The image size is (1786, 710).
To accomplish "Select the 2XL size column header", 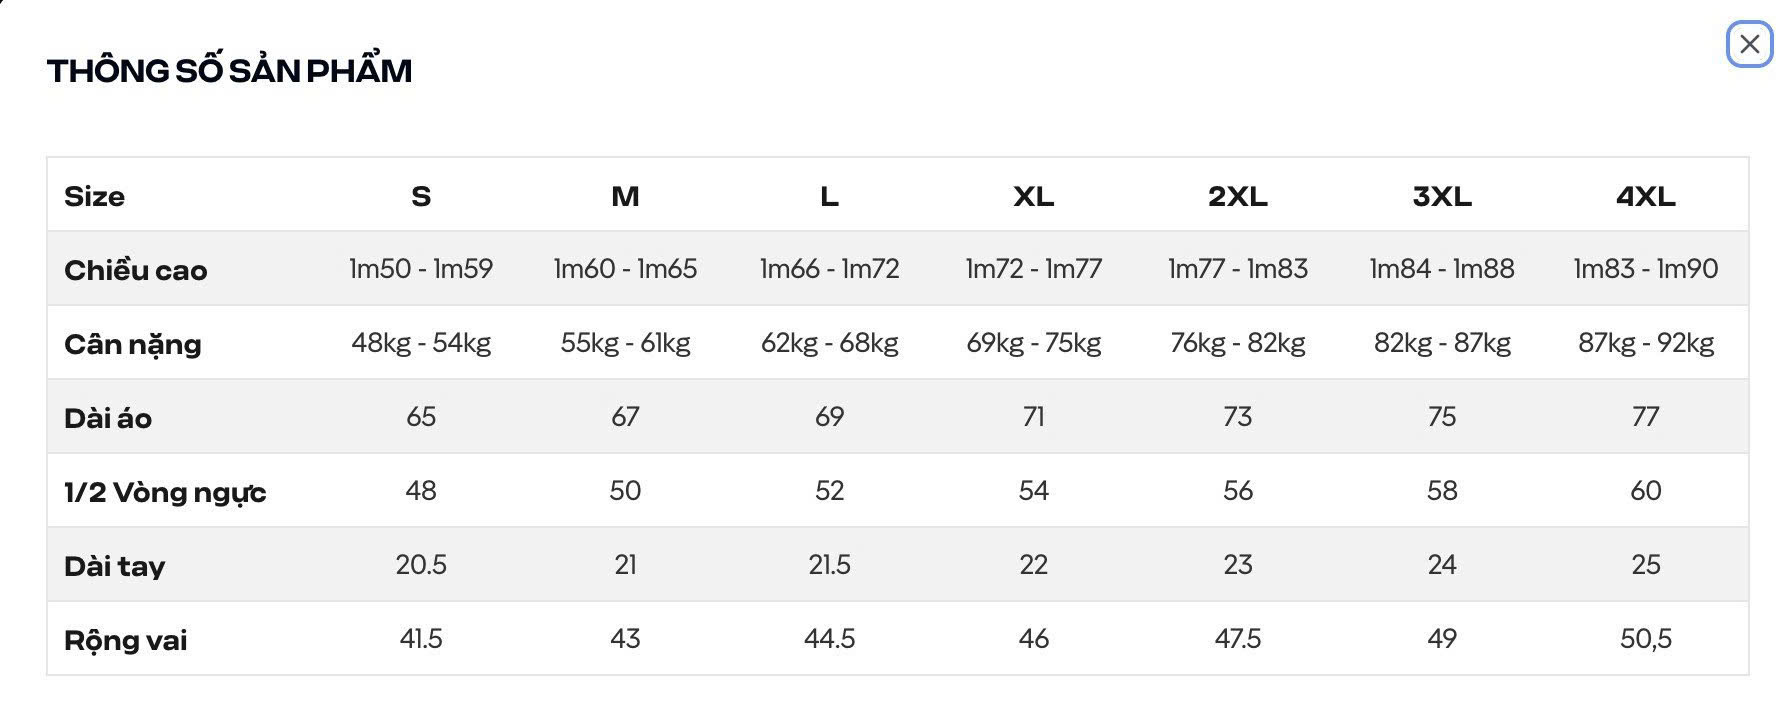I will pos(1237,196).
